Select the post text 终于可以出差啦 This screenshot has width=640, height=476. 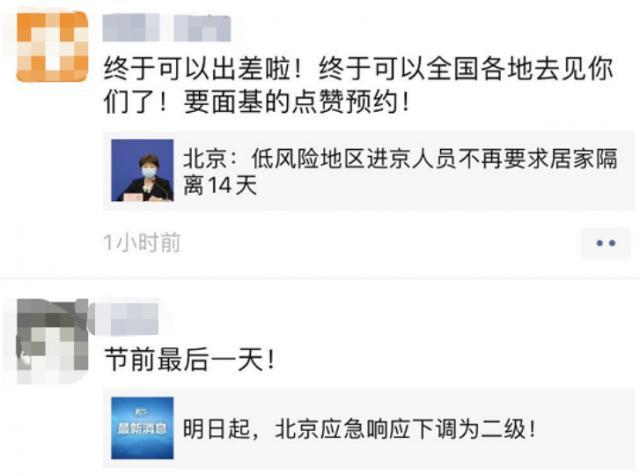(x=203, y=68)
